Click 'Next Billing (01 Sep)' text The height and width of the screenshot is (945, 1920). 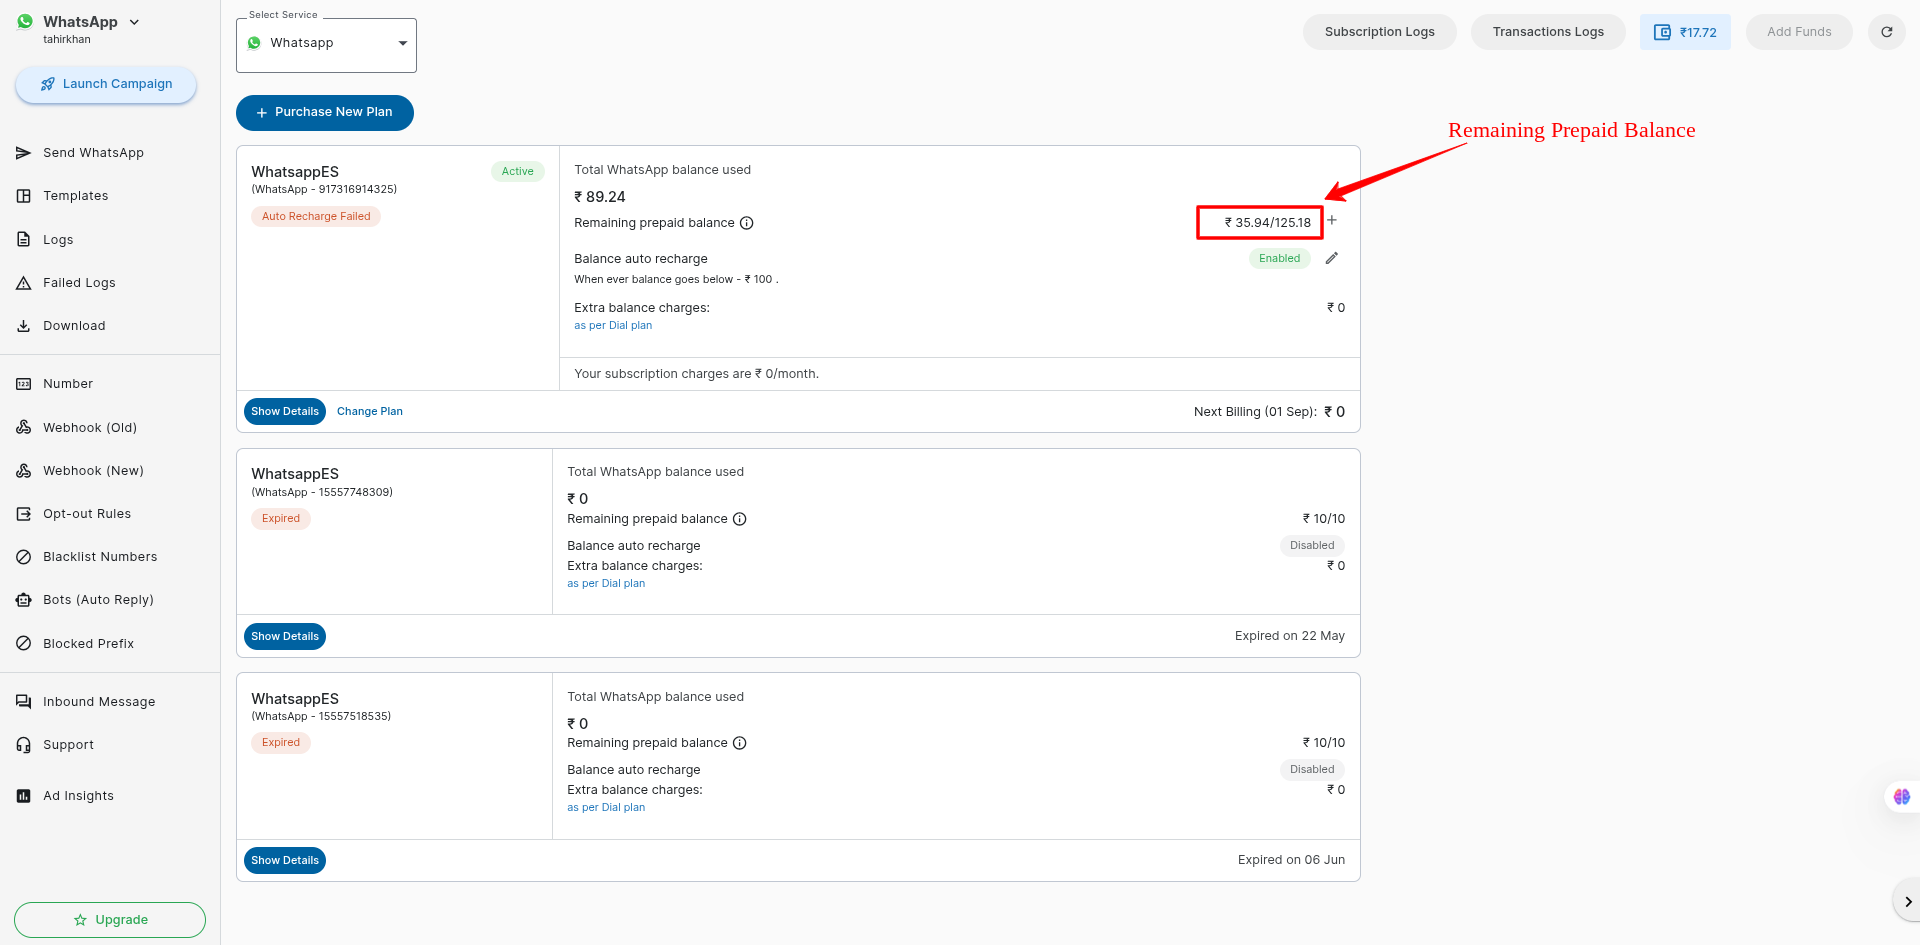1255,412
